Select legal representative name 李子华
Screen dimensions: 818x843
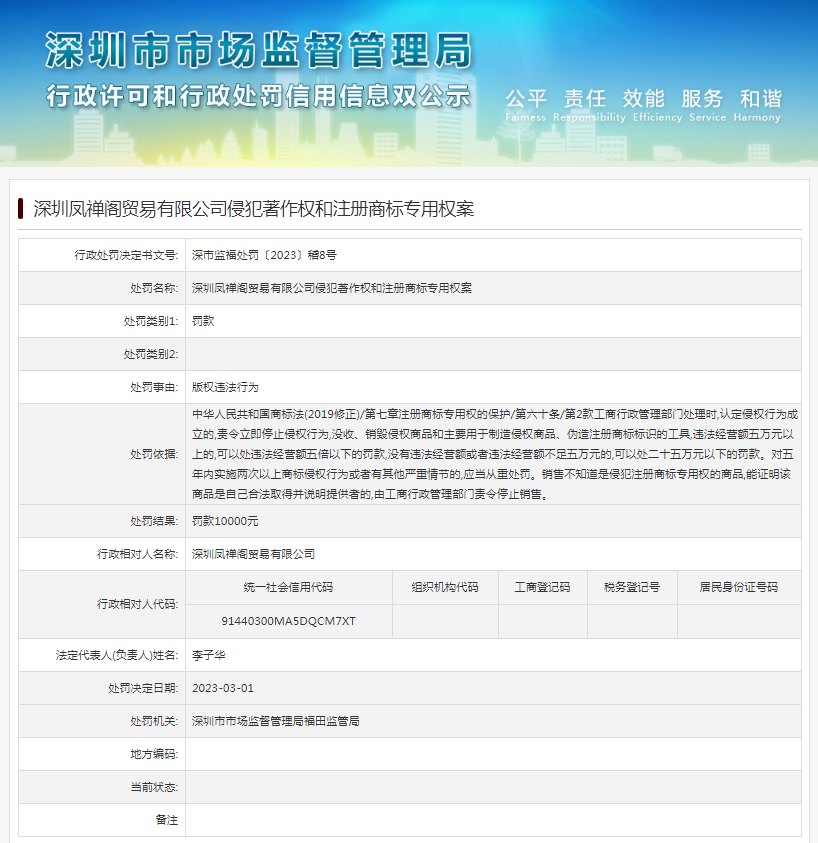tap(208, 655)
